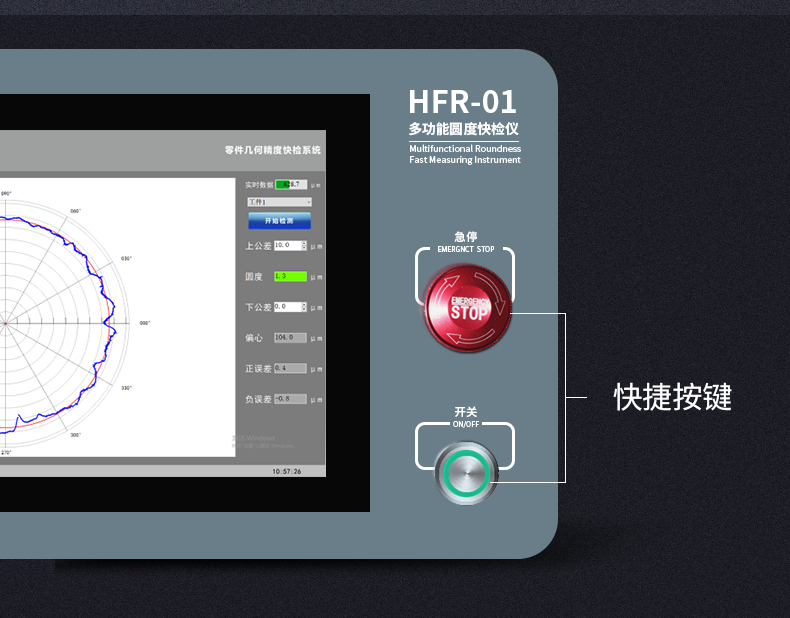Click the 正误差 positive error value field

pyautogui.click(x=290, y=369)
